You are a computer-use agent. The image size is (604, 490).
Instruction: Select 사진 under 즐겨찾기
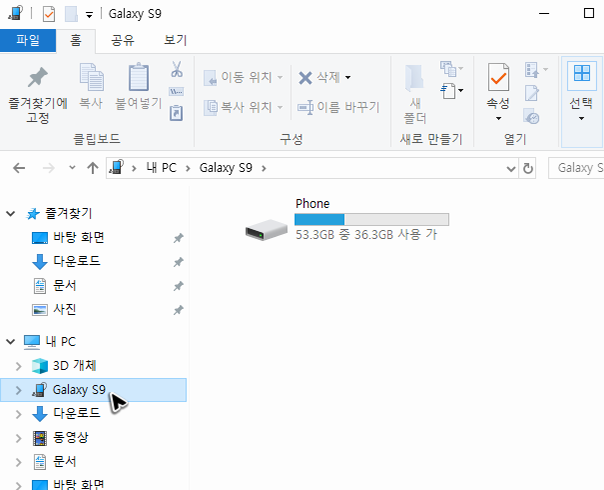click(x=65, y=309)
